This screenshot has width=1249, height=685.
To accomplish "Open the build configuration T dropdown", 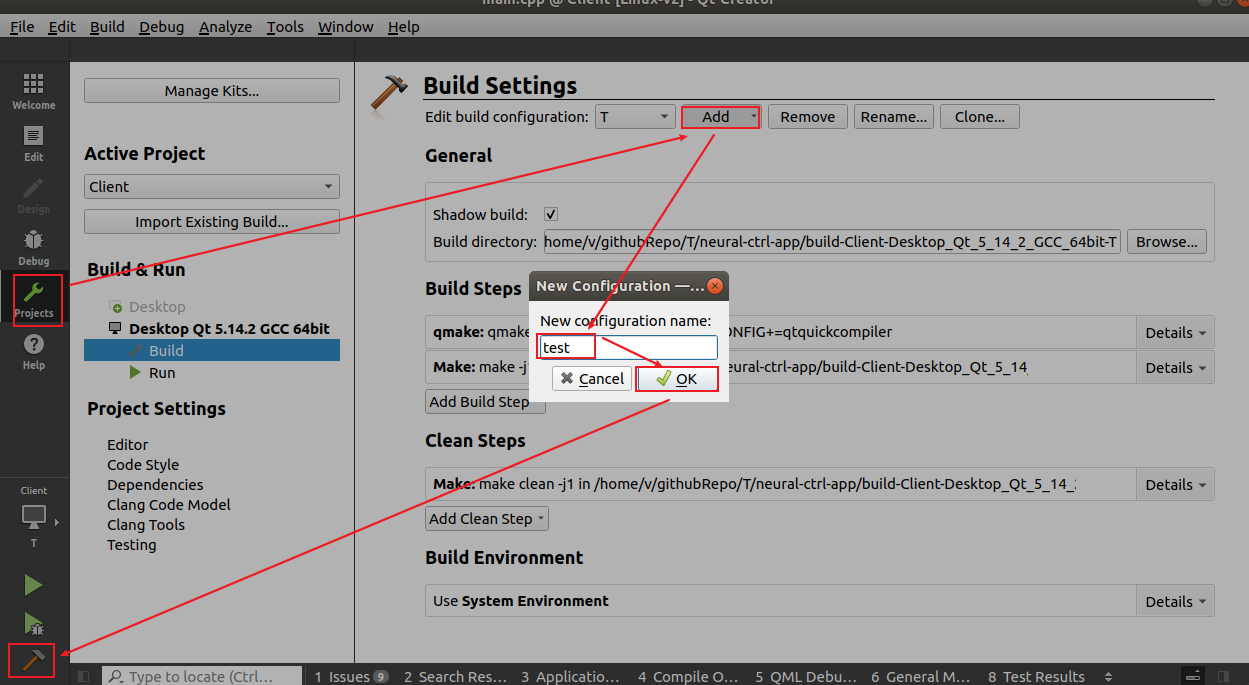I will tap(635, 117).
